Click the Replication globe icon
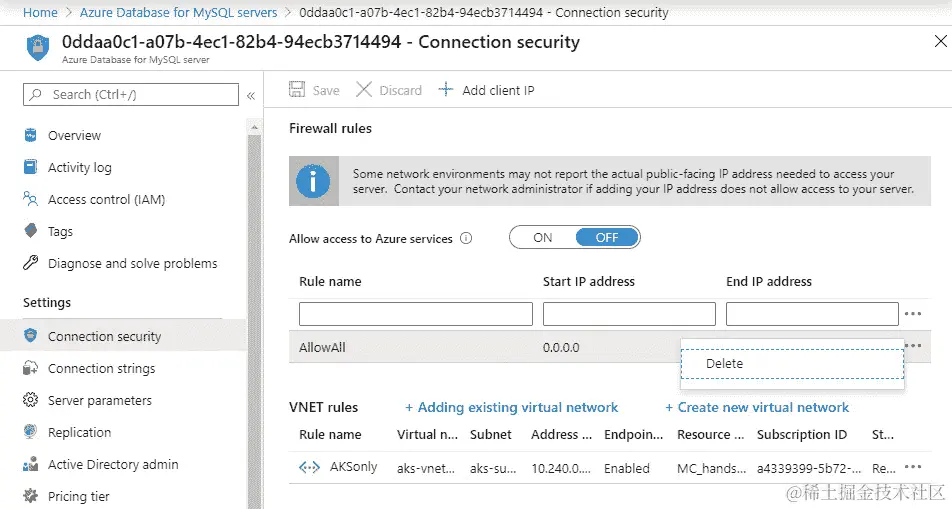Viewport: 952px width, 509px height. [30, 431]
